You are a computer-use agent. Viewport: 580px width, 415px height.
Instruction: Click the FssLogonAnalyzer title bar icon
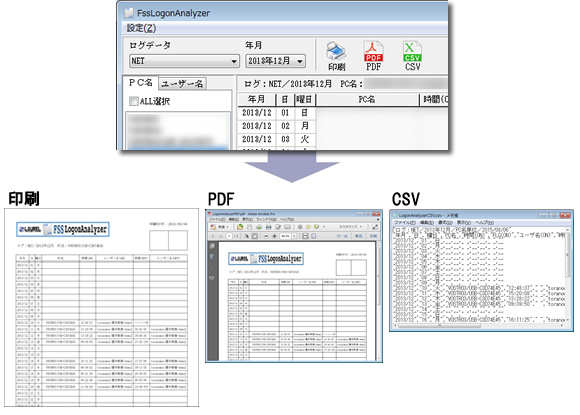point(129,13)
